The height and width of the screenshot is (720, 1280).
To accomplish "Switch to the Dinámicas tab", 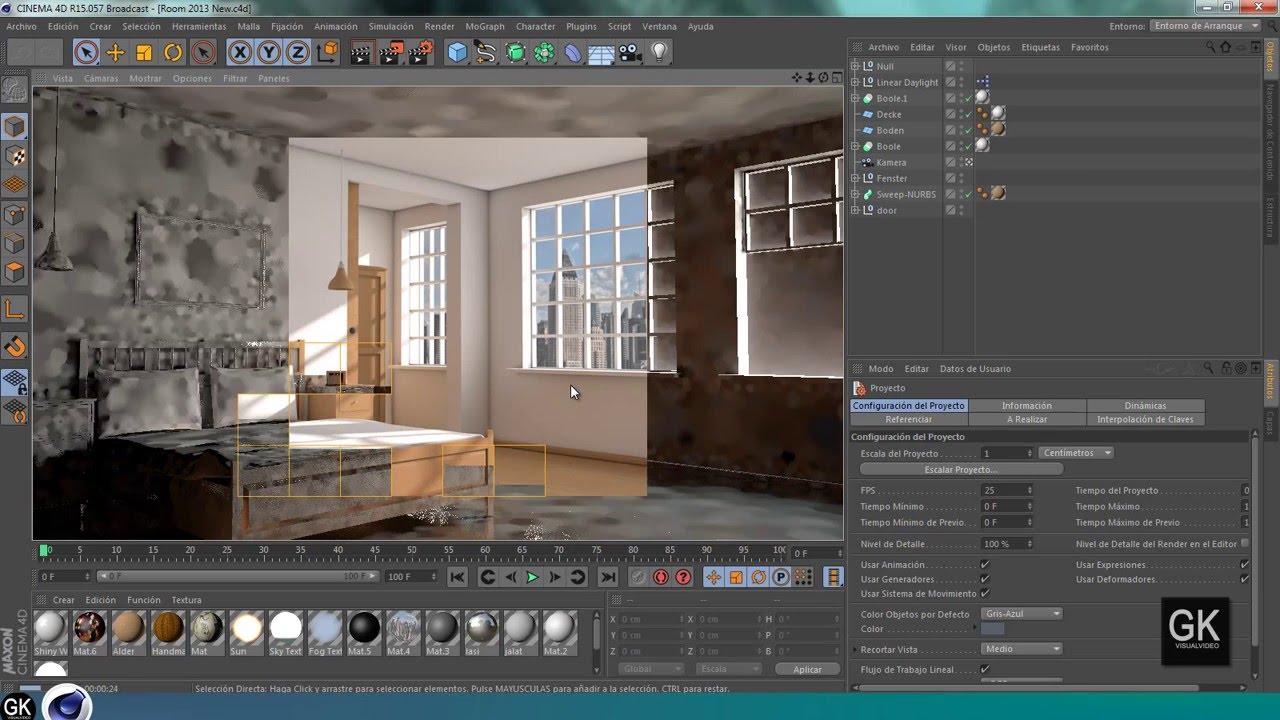I will pyautogui.click(x=1145, y=406).
